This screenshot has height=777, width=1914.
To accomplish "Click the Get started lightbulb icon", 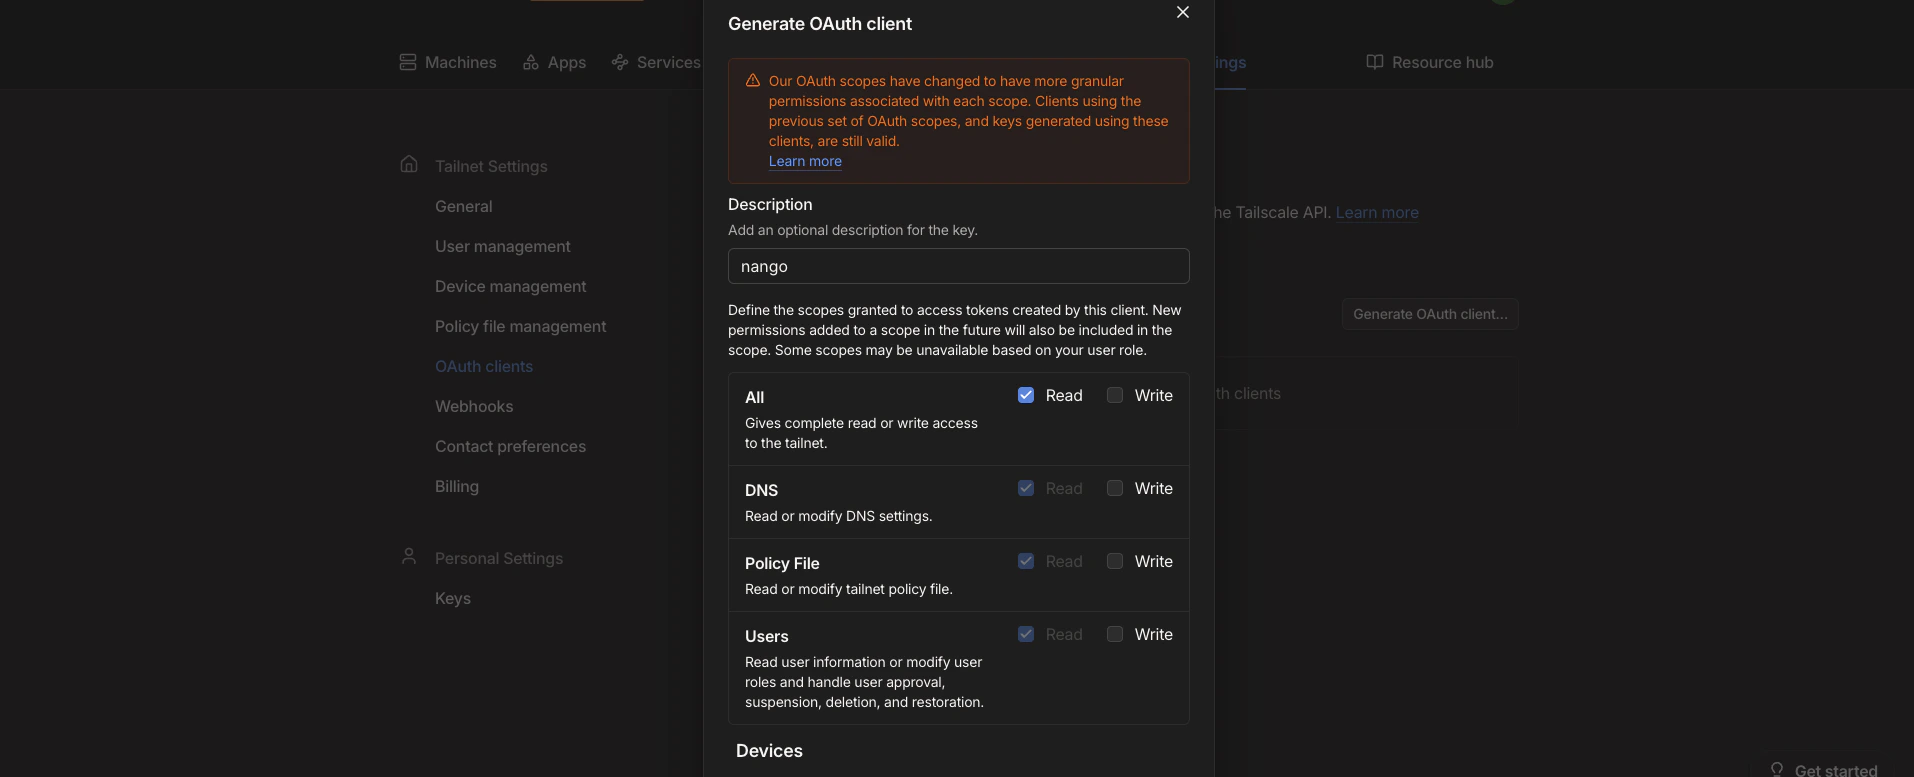I will coord(1777,769).
